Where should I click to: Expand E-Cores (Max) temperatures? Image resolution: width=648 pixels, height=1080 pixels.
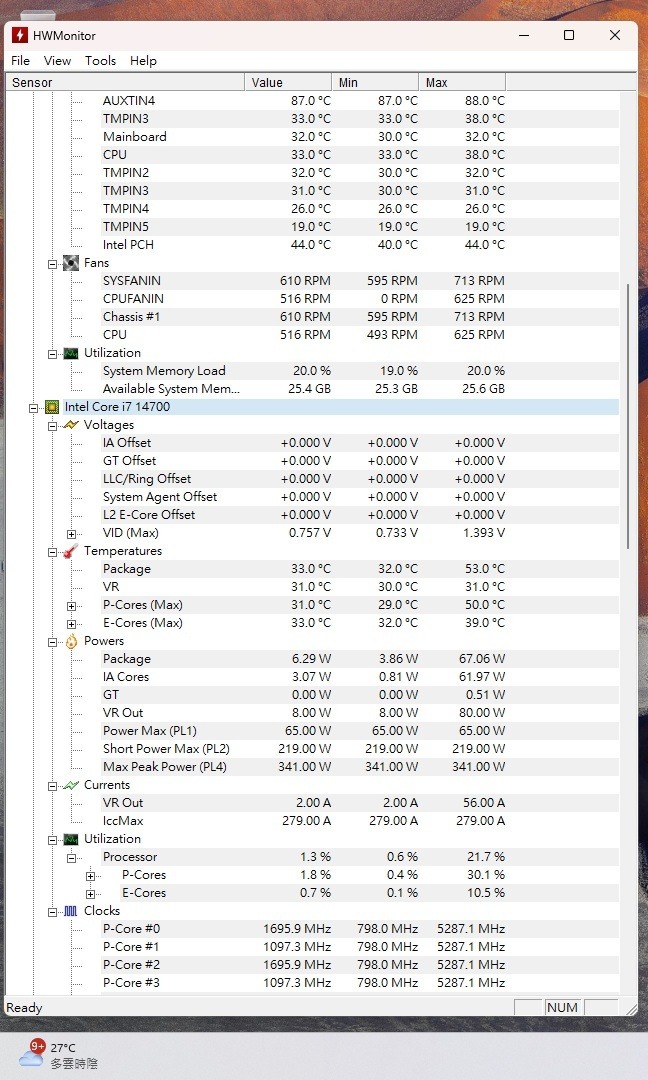tap(72, 624)
